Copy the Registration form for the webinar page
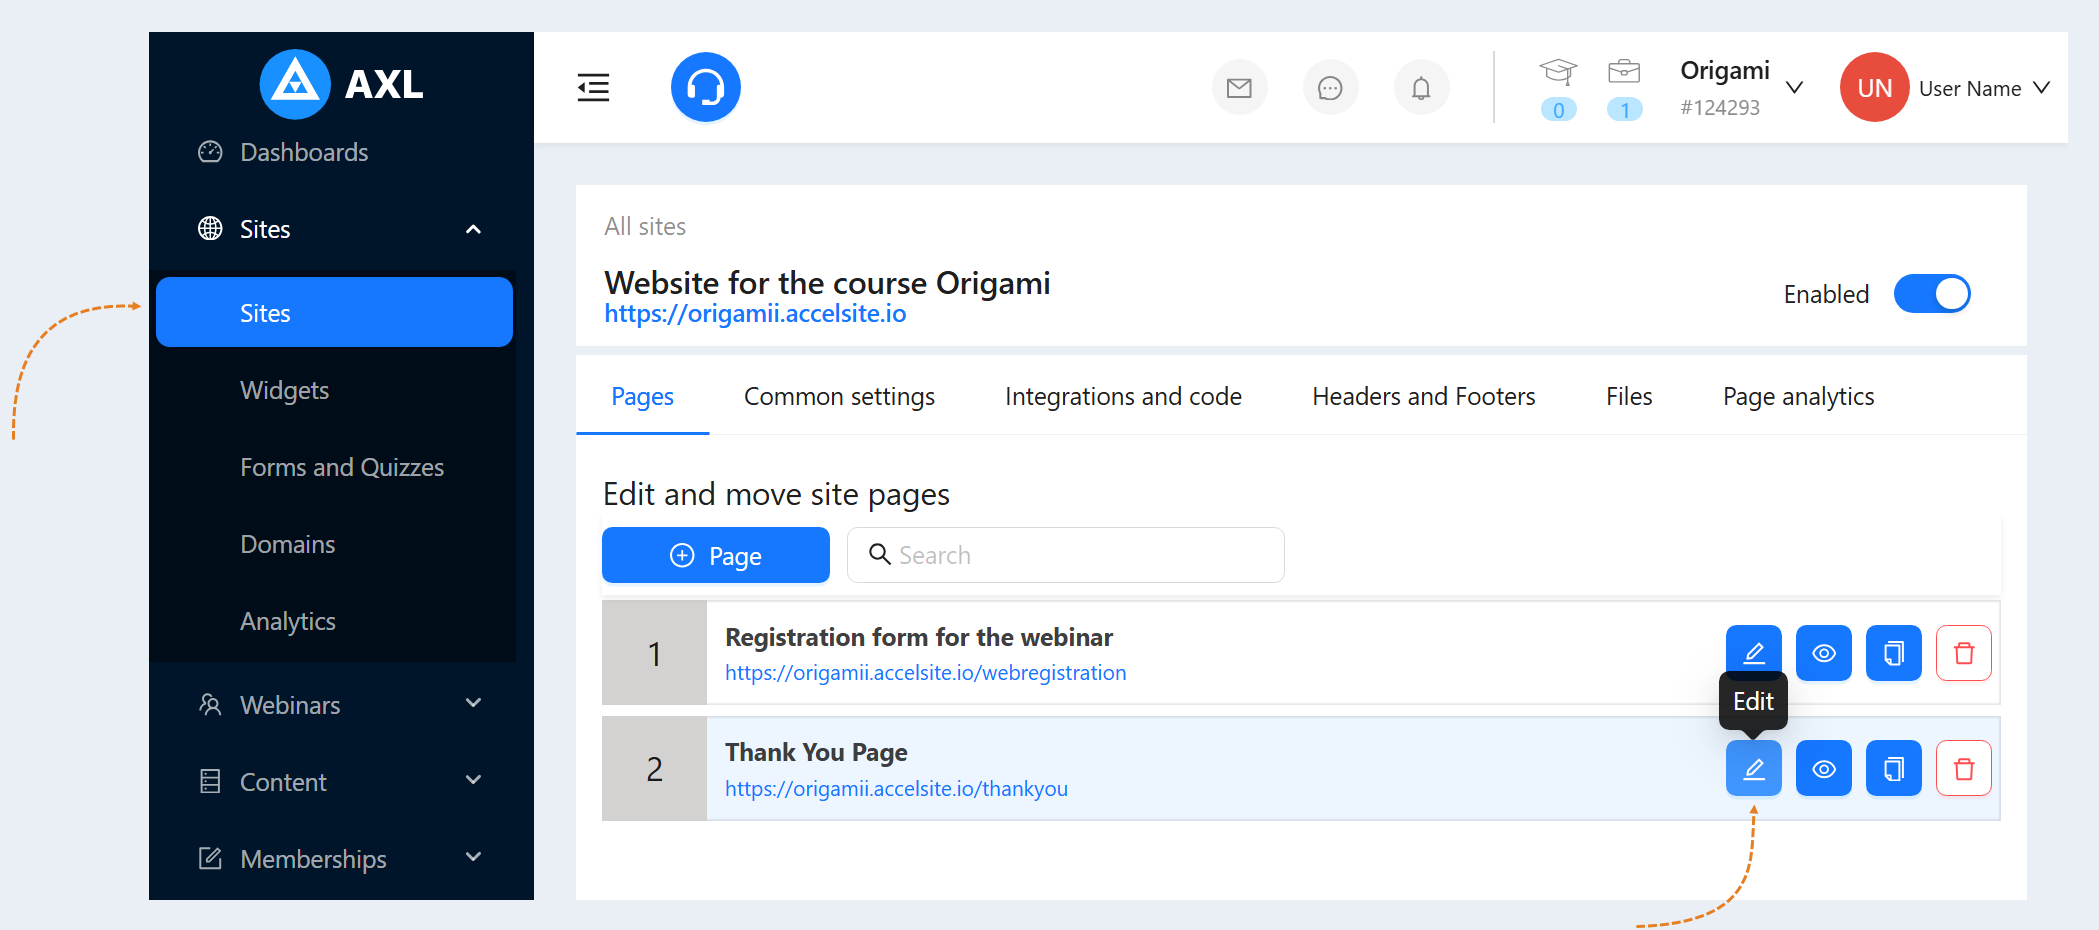The width and height of the screenshot is (2099, 930). [x=1894, y=653]
